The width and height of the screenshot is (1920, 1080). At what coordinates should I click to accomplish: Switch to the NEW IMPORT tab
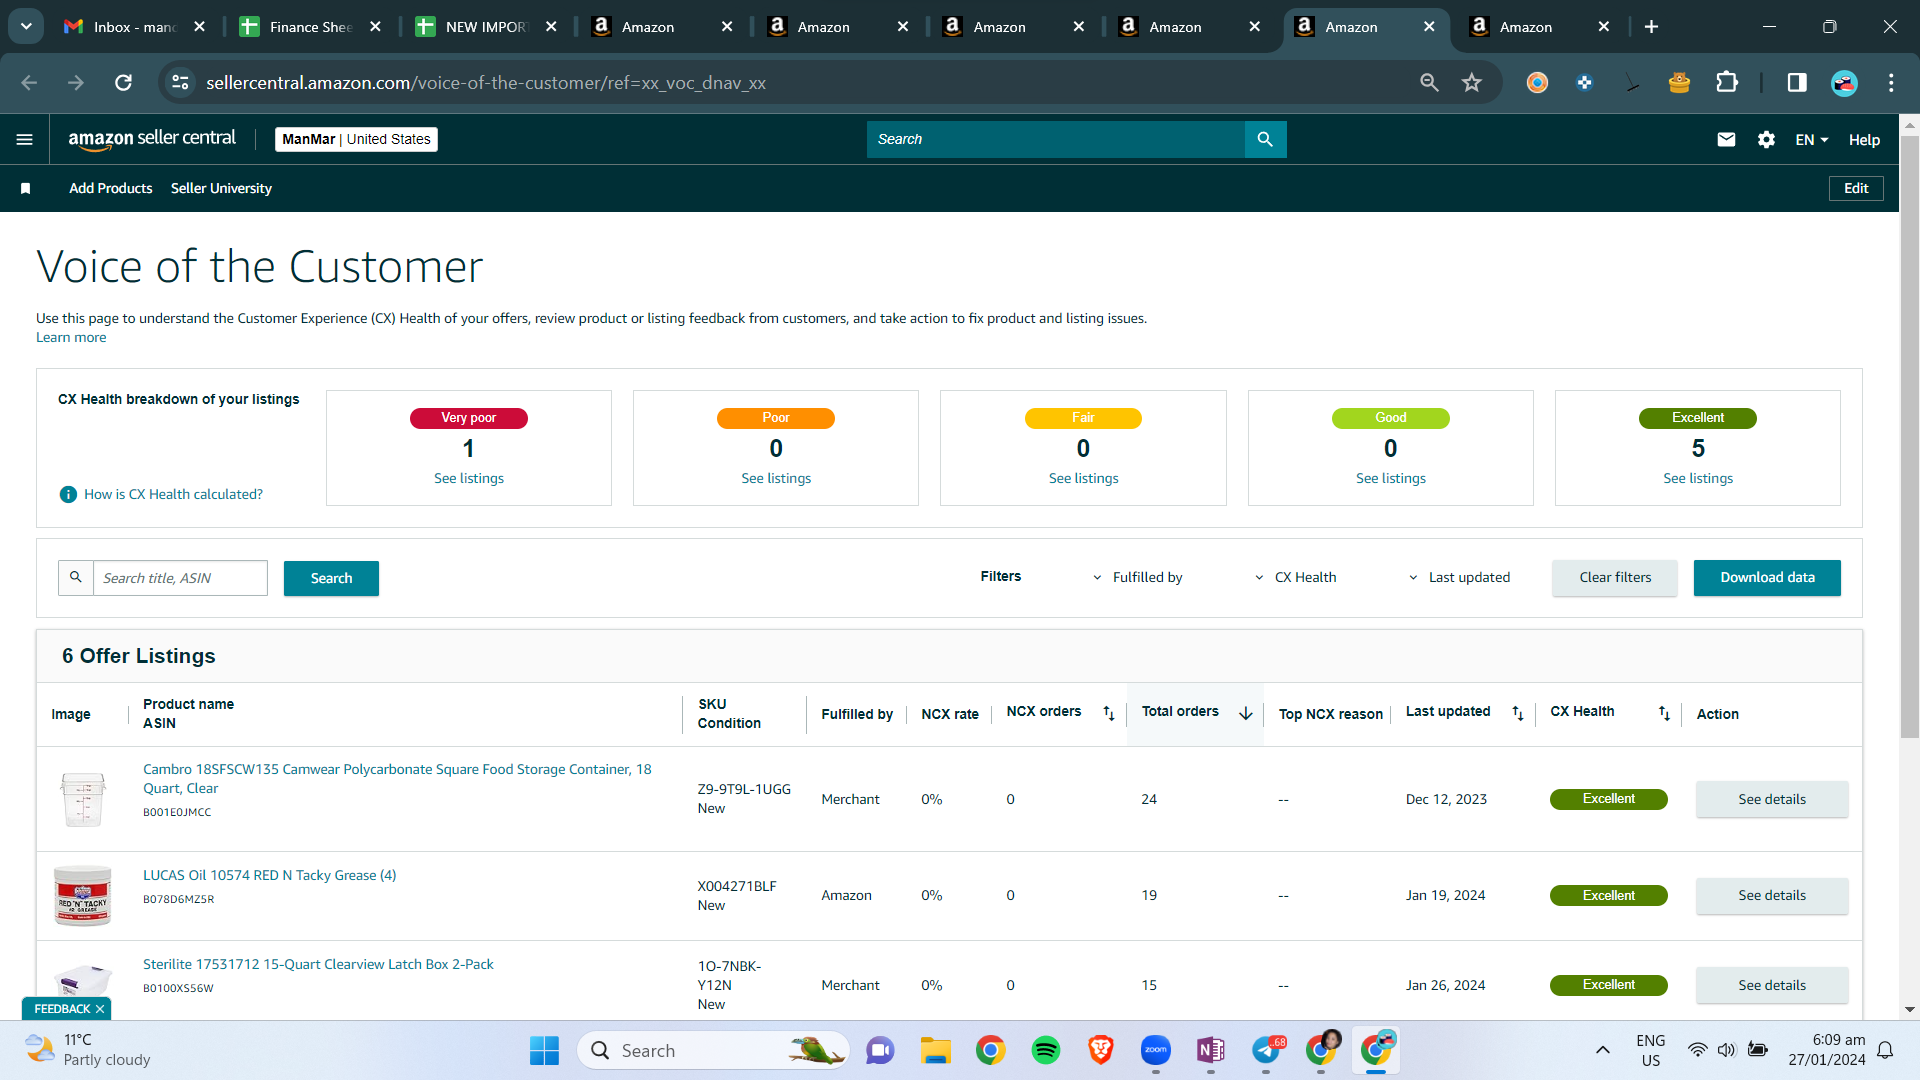tap(486, 27)
